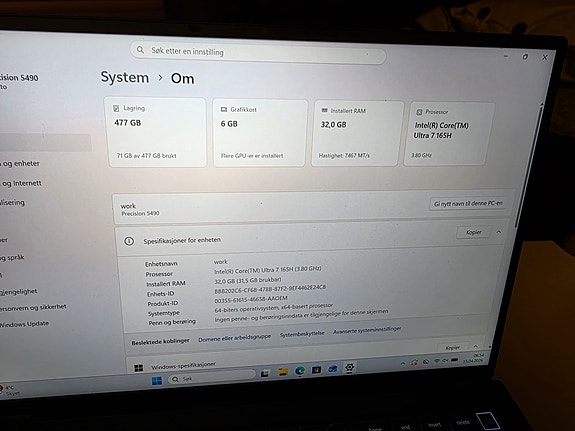This screenshot has width=575, height=431.
Task: Click Gi nytt navn til denne PC-en
Action: 468,203
